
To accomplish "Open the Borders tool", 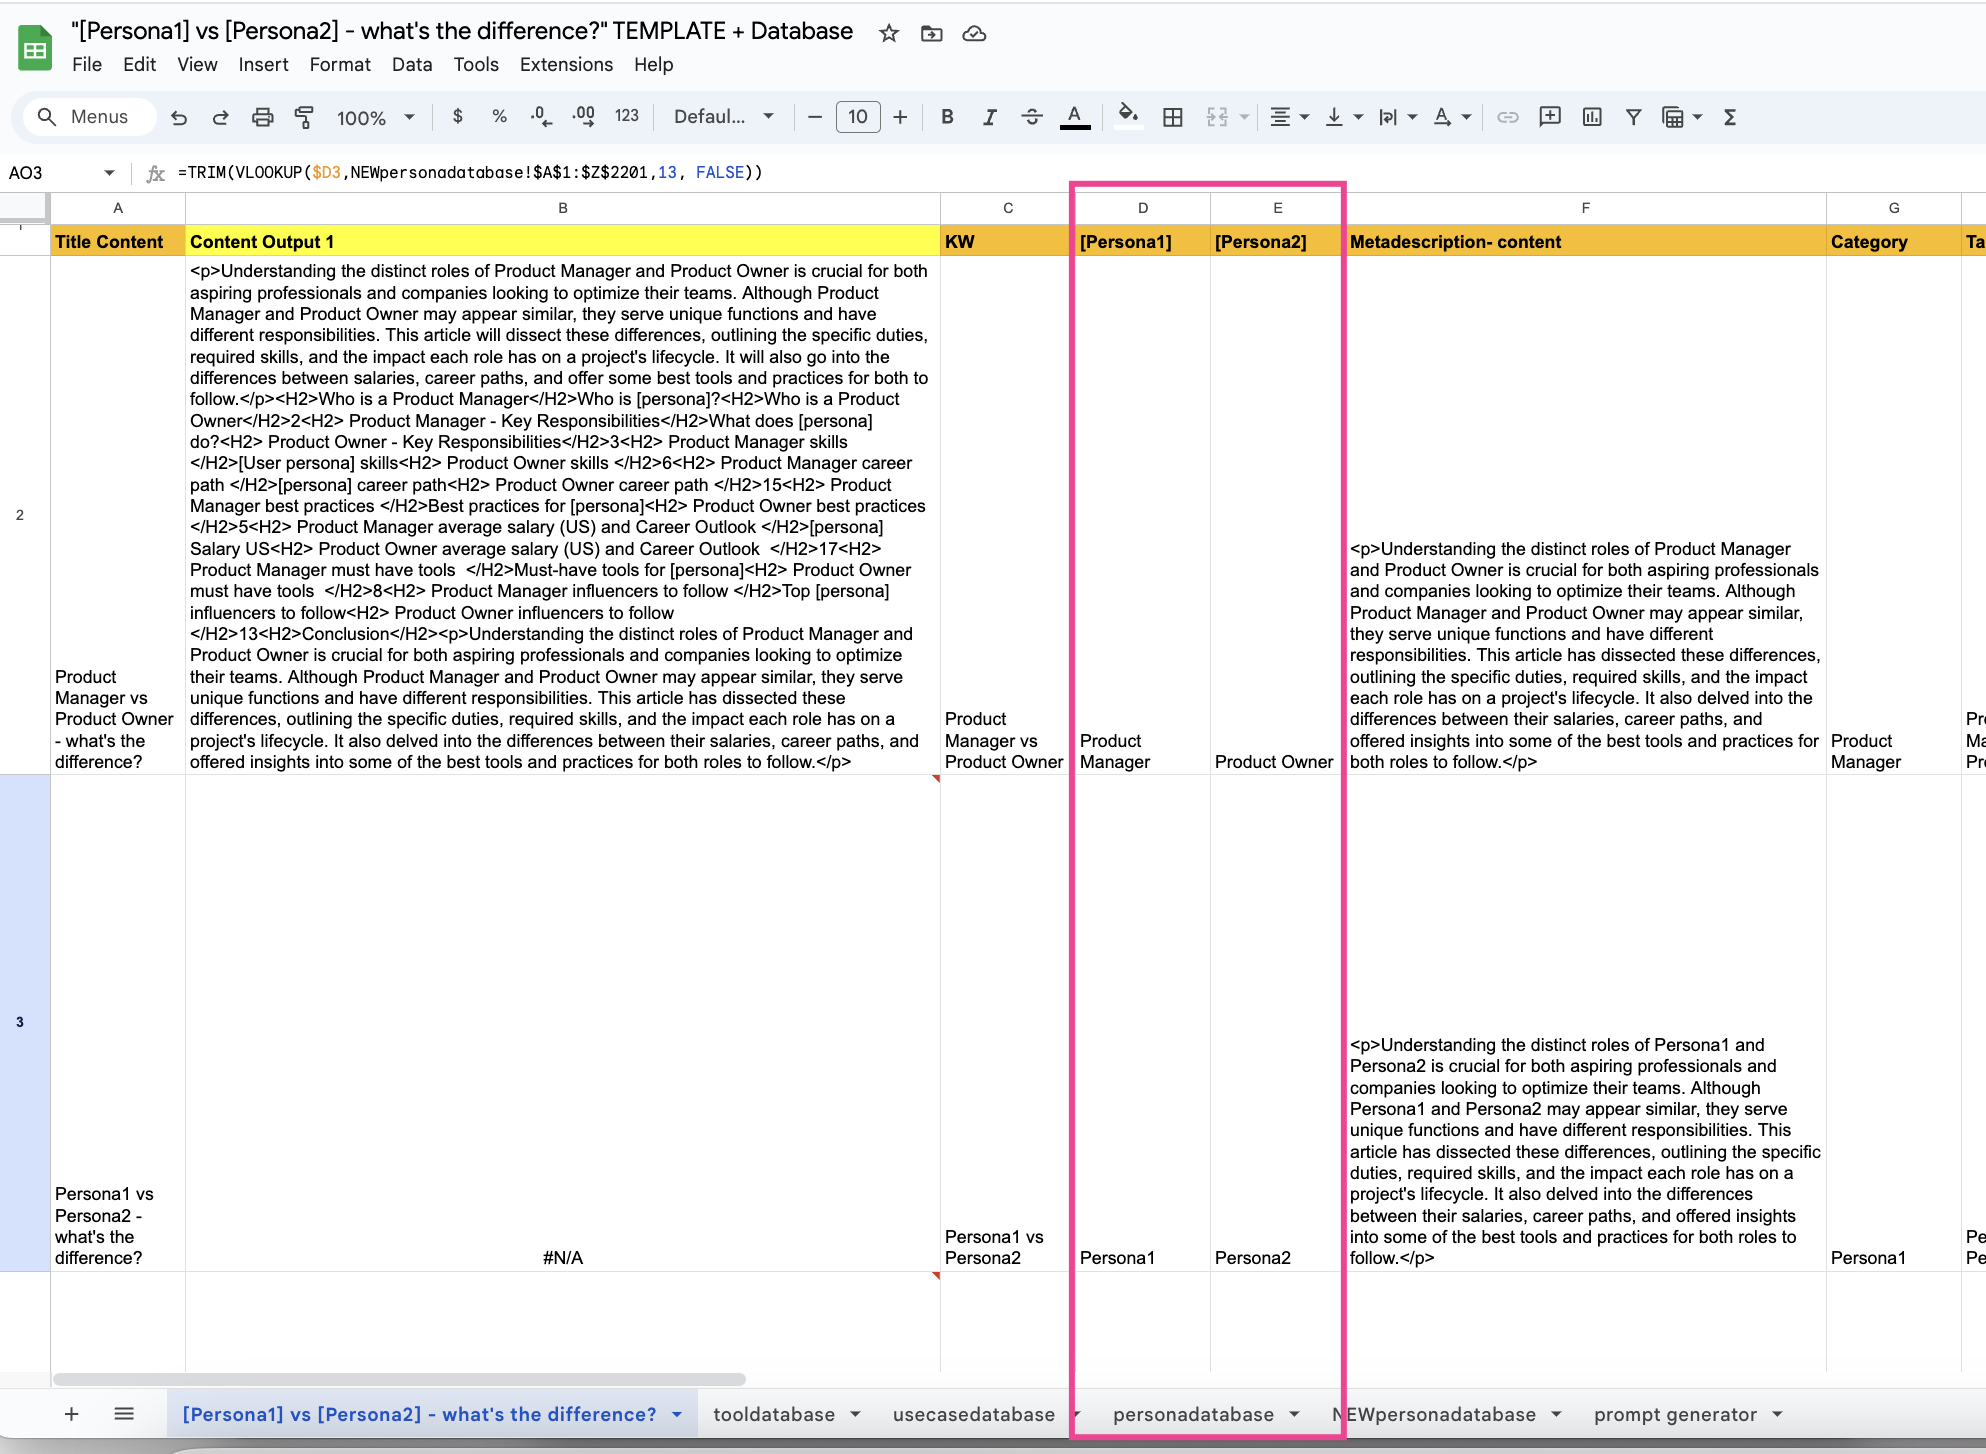I will pyautogui.click(x=1173, y=118).
